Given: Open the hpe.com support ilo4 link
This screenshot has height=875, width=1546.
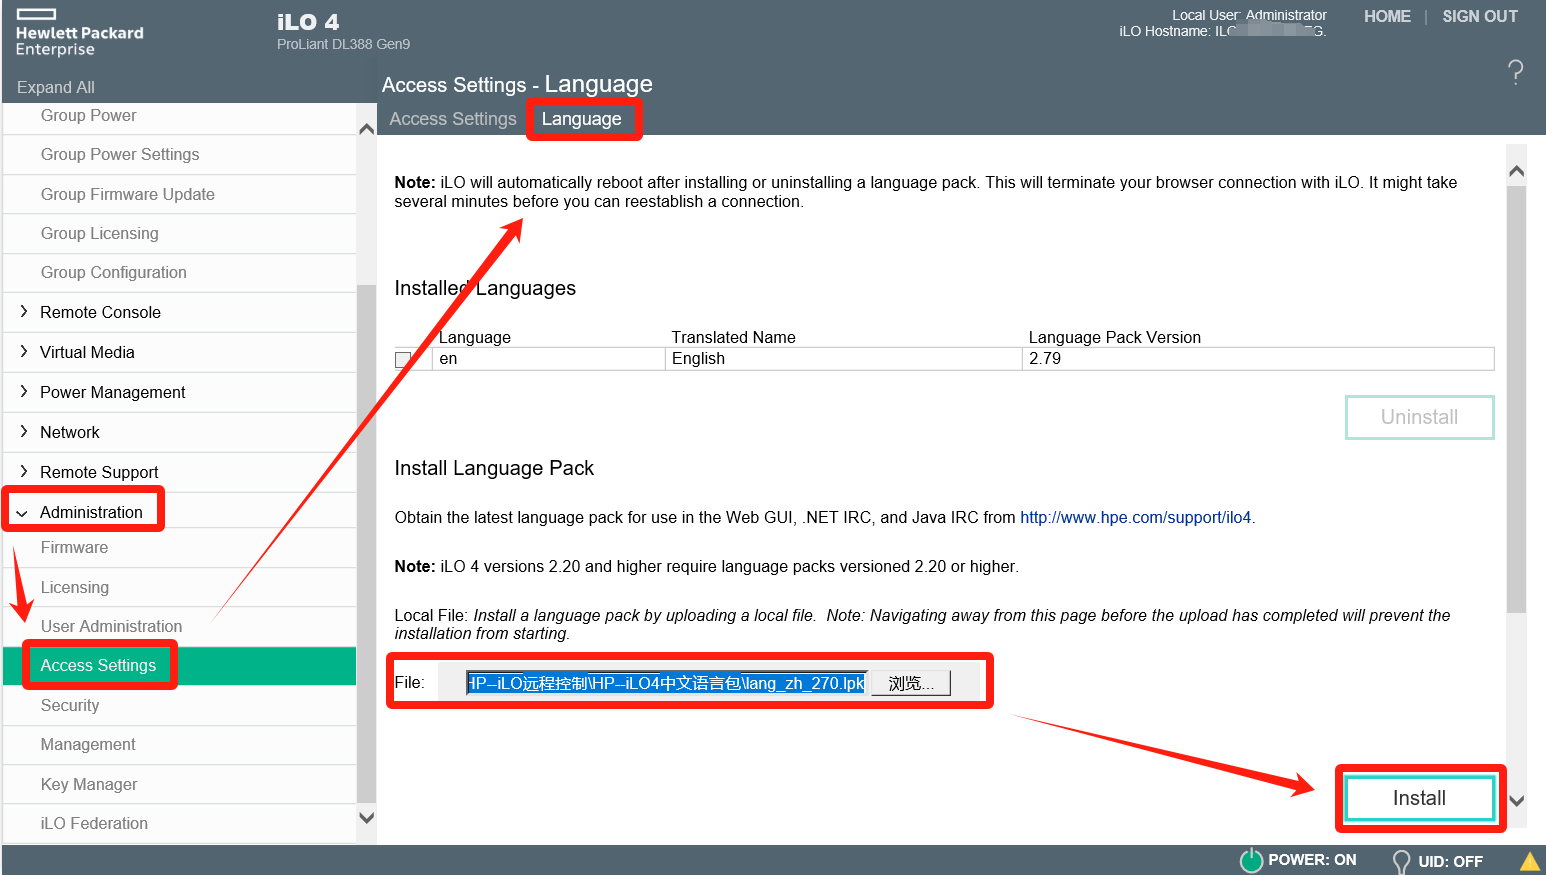Looking at the screenshot, I should [1135, 517].
